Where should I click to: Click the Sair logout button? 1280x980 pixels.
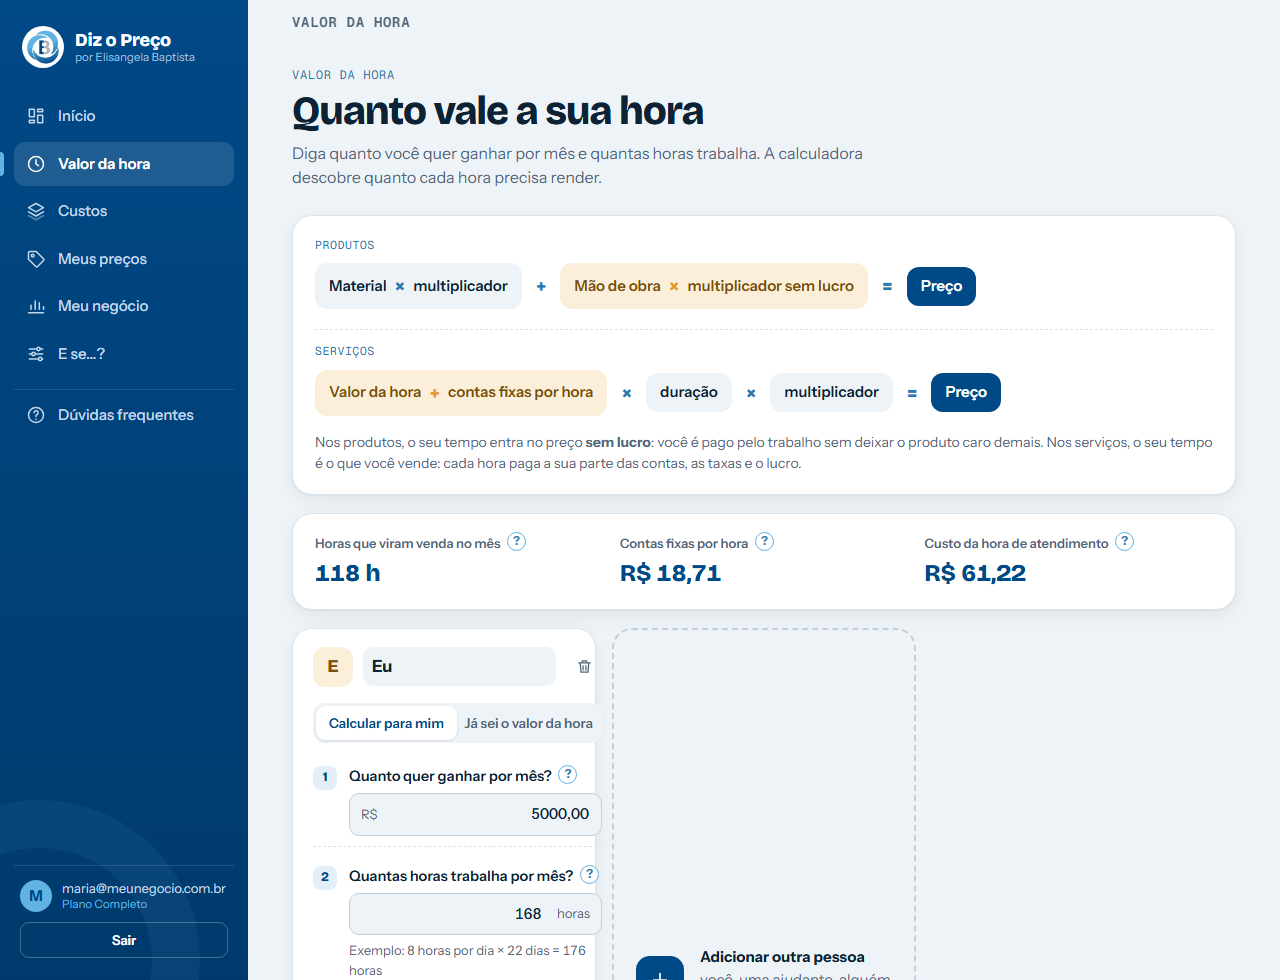124,940
